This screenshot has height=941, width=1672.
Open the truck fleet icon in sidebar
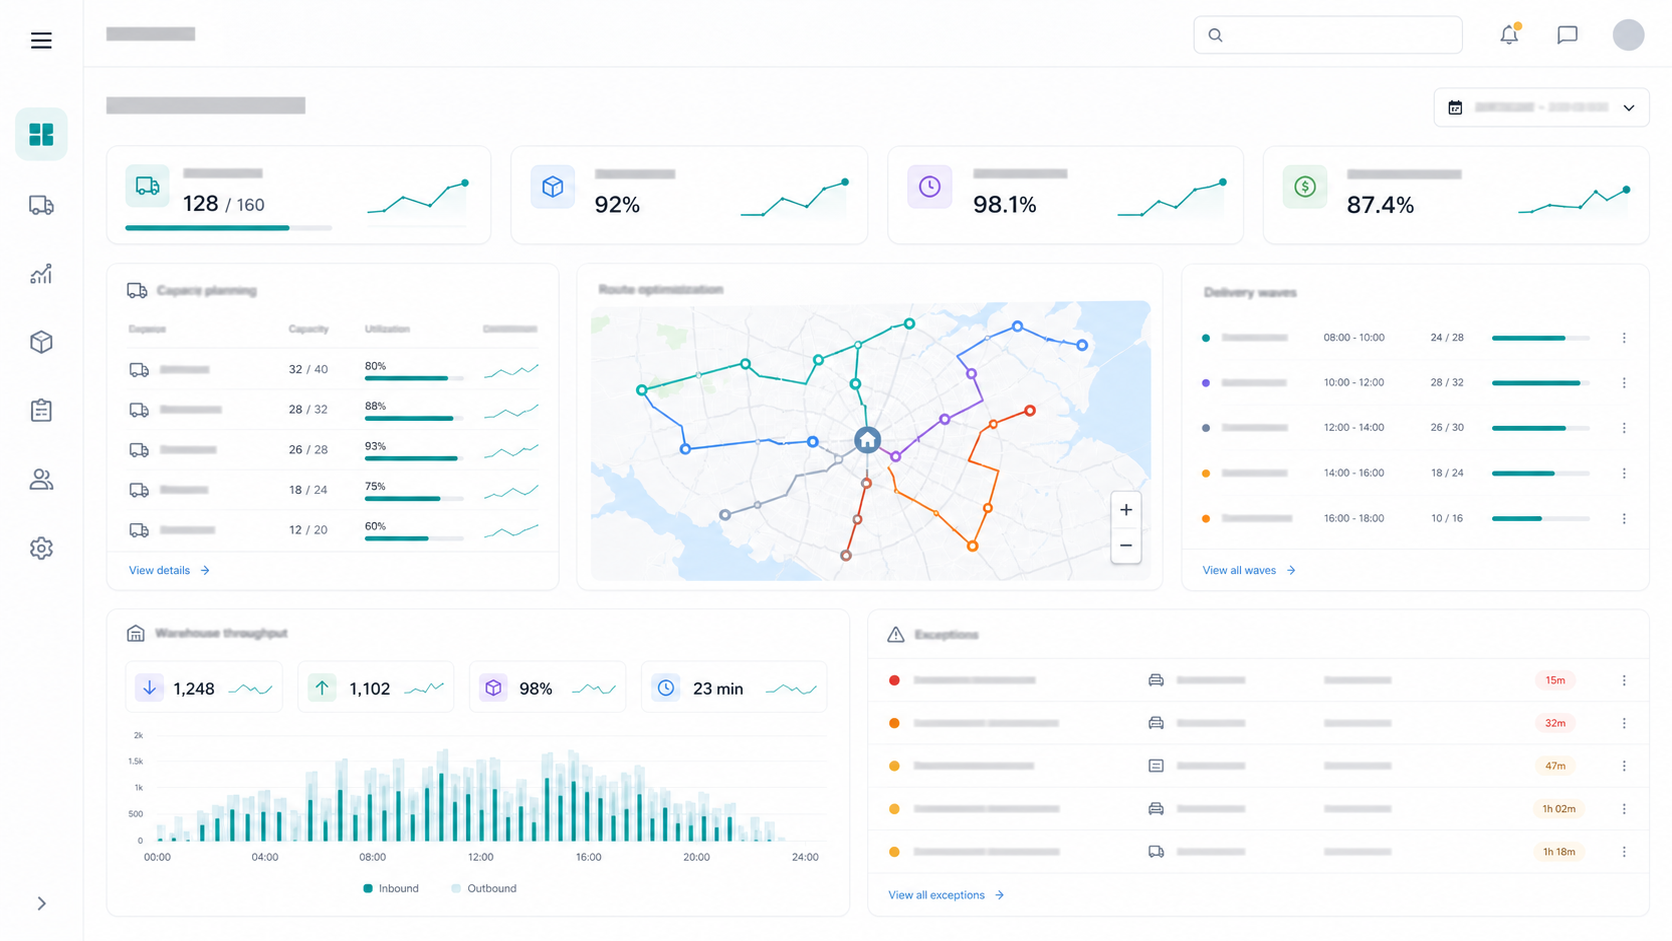point(41,205)
